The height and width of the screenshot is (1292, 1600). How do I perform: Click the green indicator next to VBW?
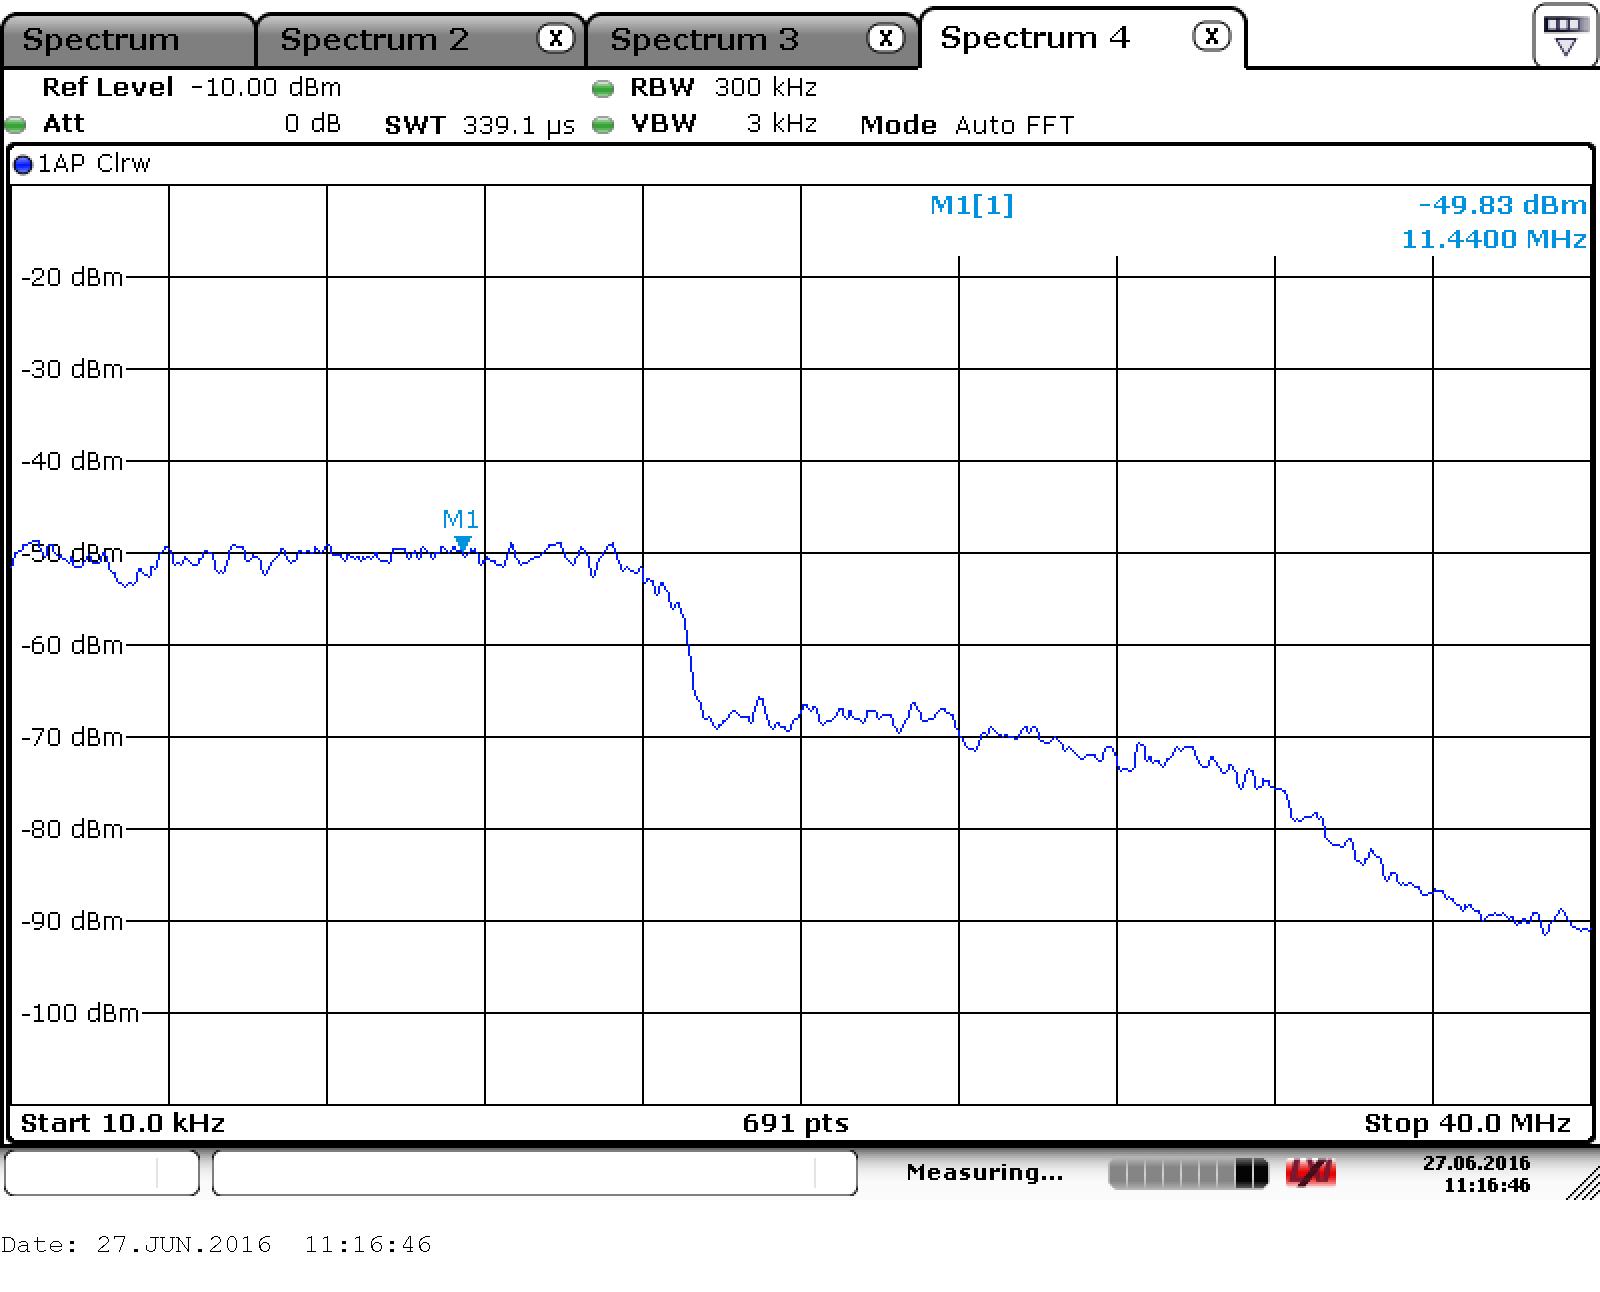click(603, 125)
